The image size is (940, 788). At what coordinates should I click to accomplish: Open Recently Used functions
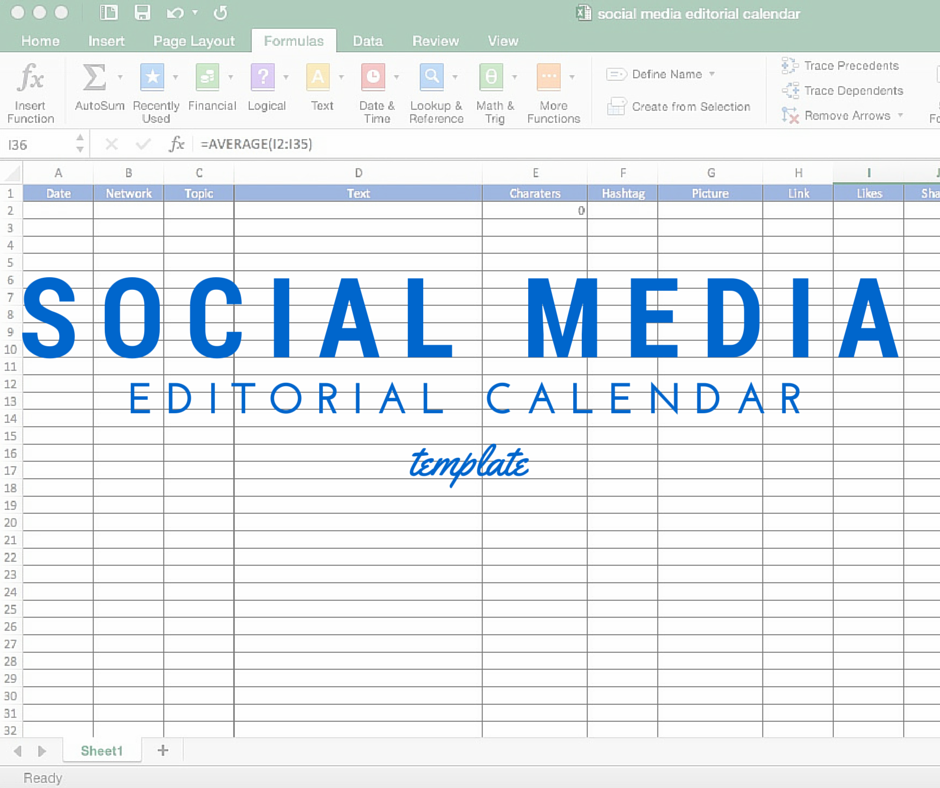tap(152, 77)
